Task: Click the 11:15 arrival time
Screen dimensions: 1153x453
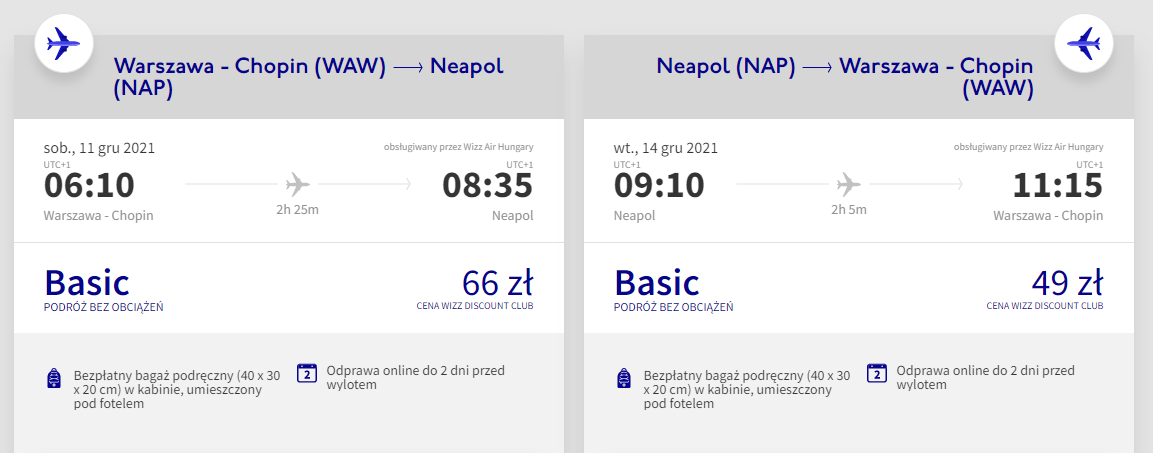Action: click(1057, 186)
